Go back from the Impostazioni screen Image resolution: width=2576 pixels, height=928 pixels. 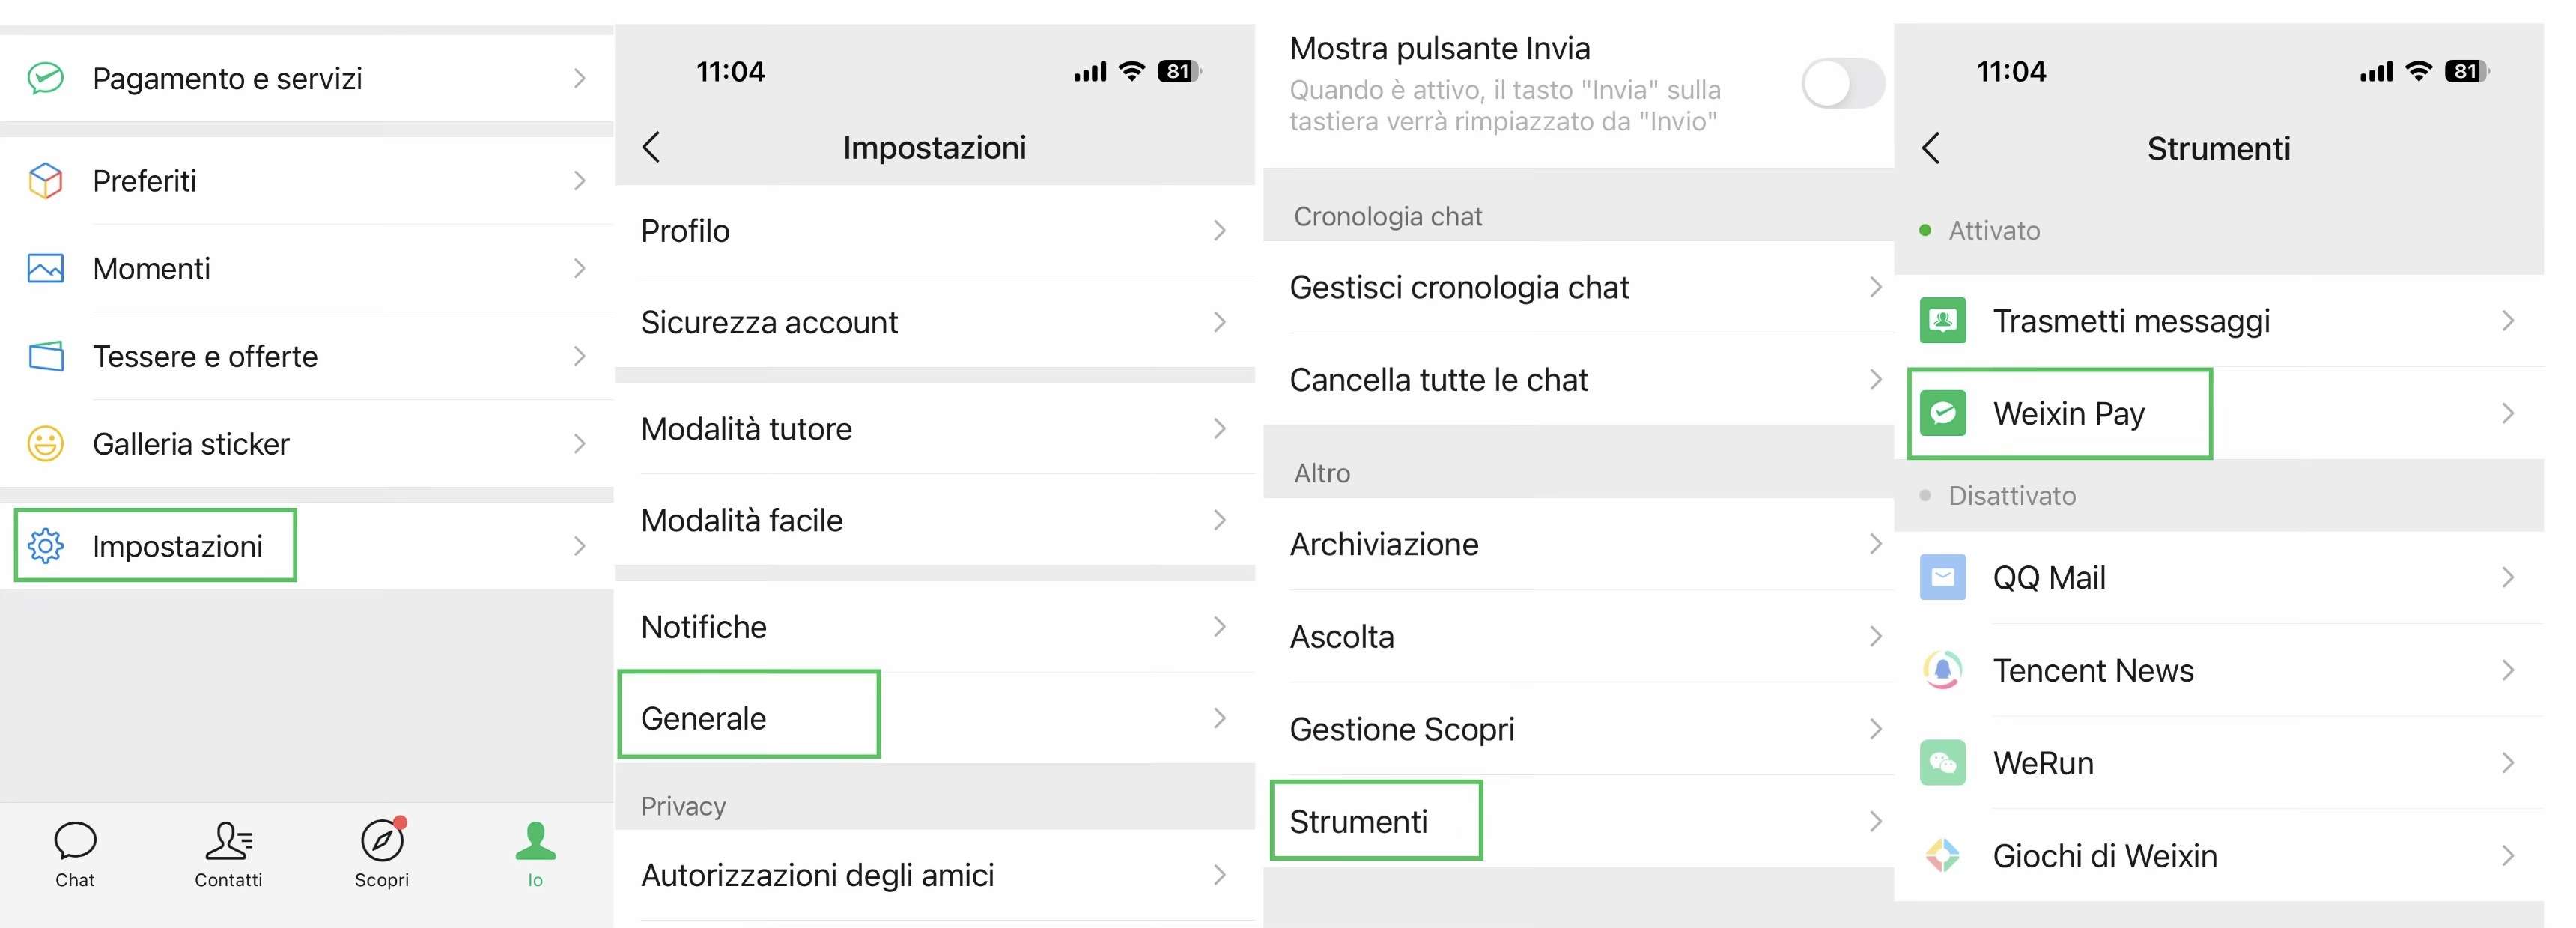point(652,147)
